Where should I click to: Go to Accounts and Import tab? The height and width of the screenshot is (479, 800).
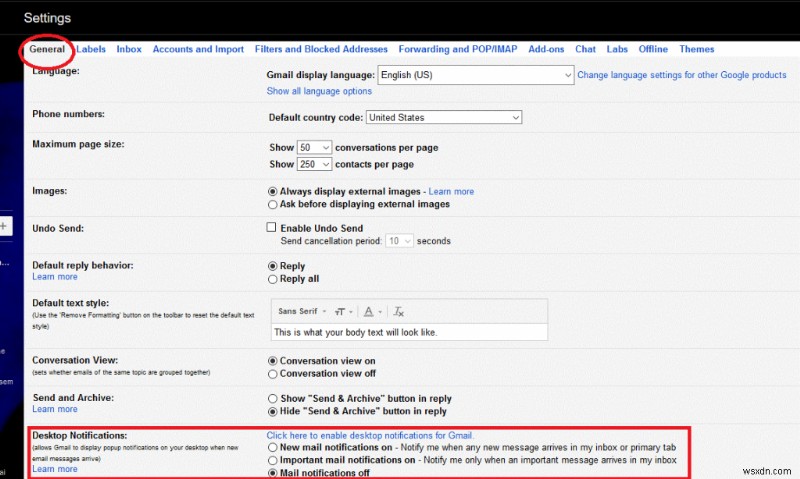coord(198,49)
